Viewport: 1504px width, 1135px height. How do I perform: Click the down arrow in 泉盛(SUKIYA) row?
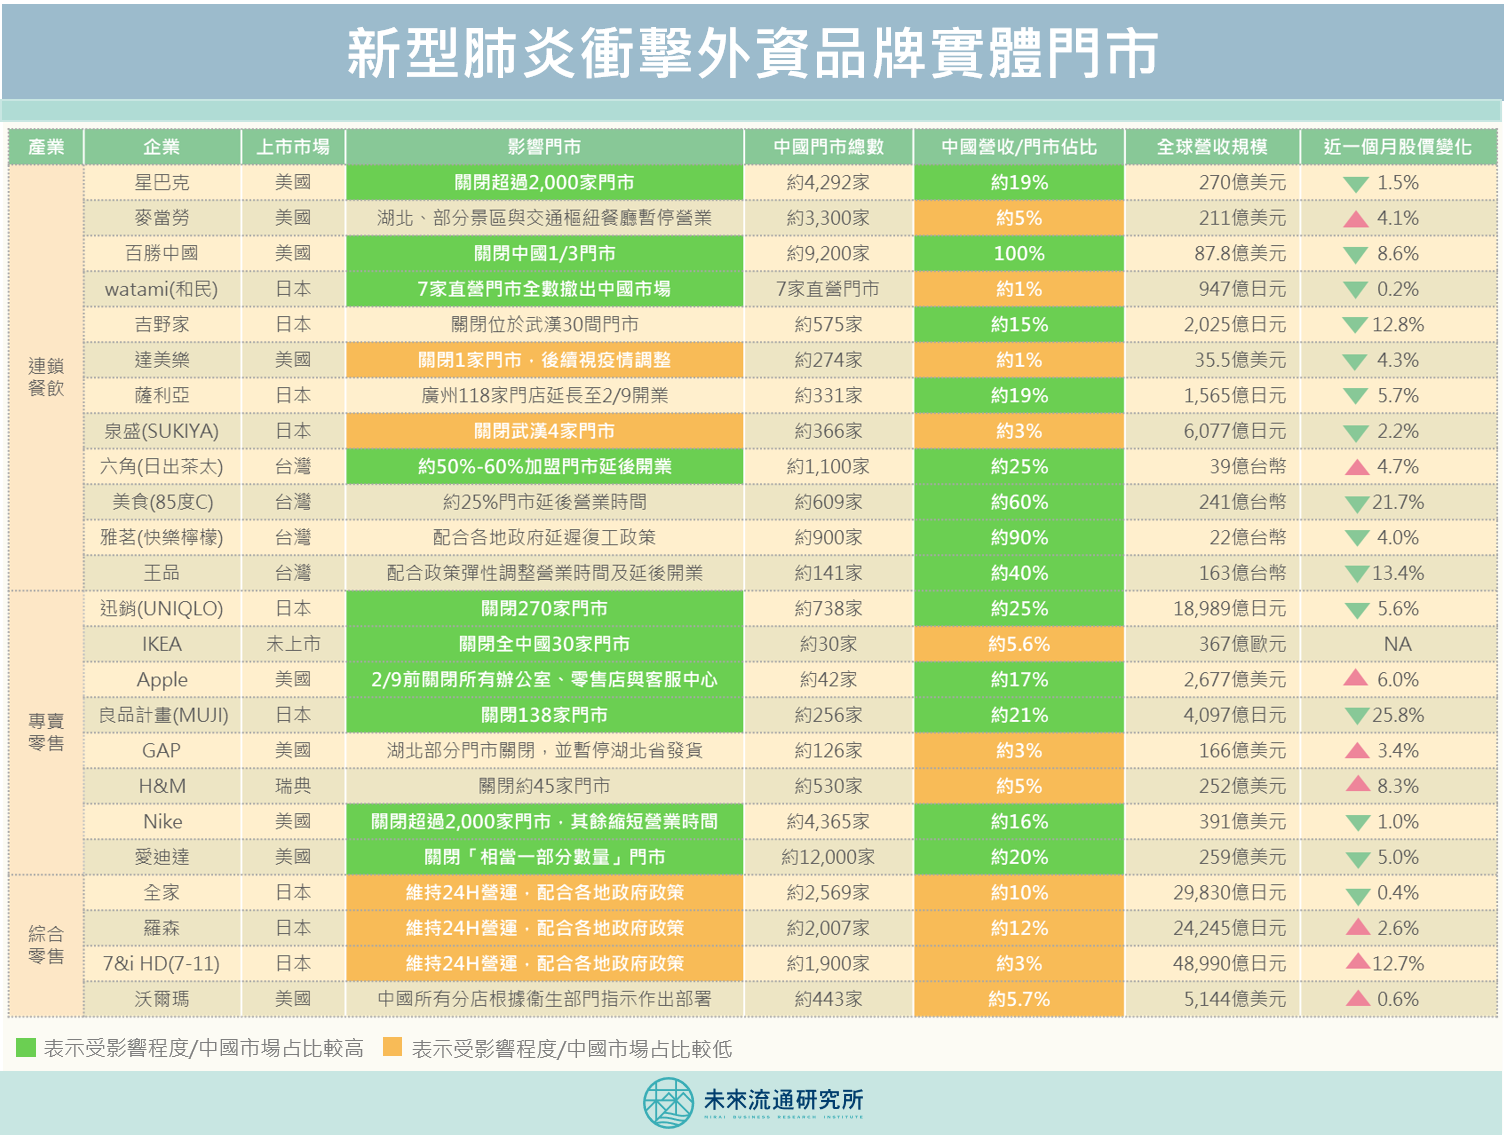1356,432
